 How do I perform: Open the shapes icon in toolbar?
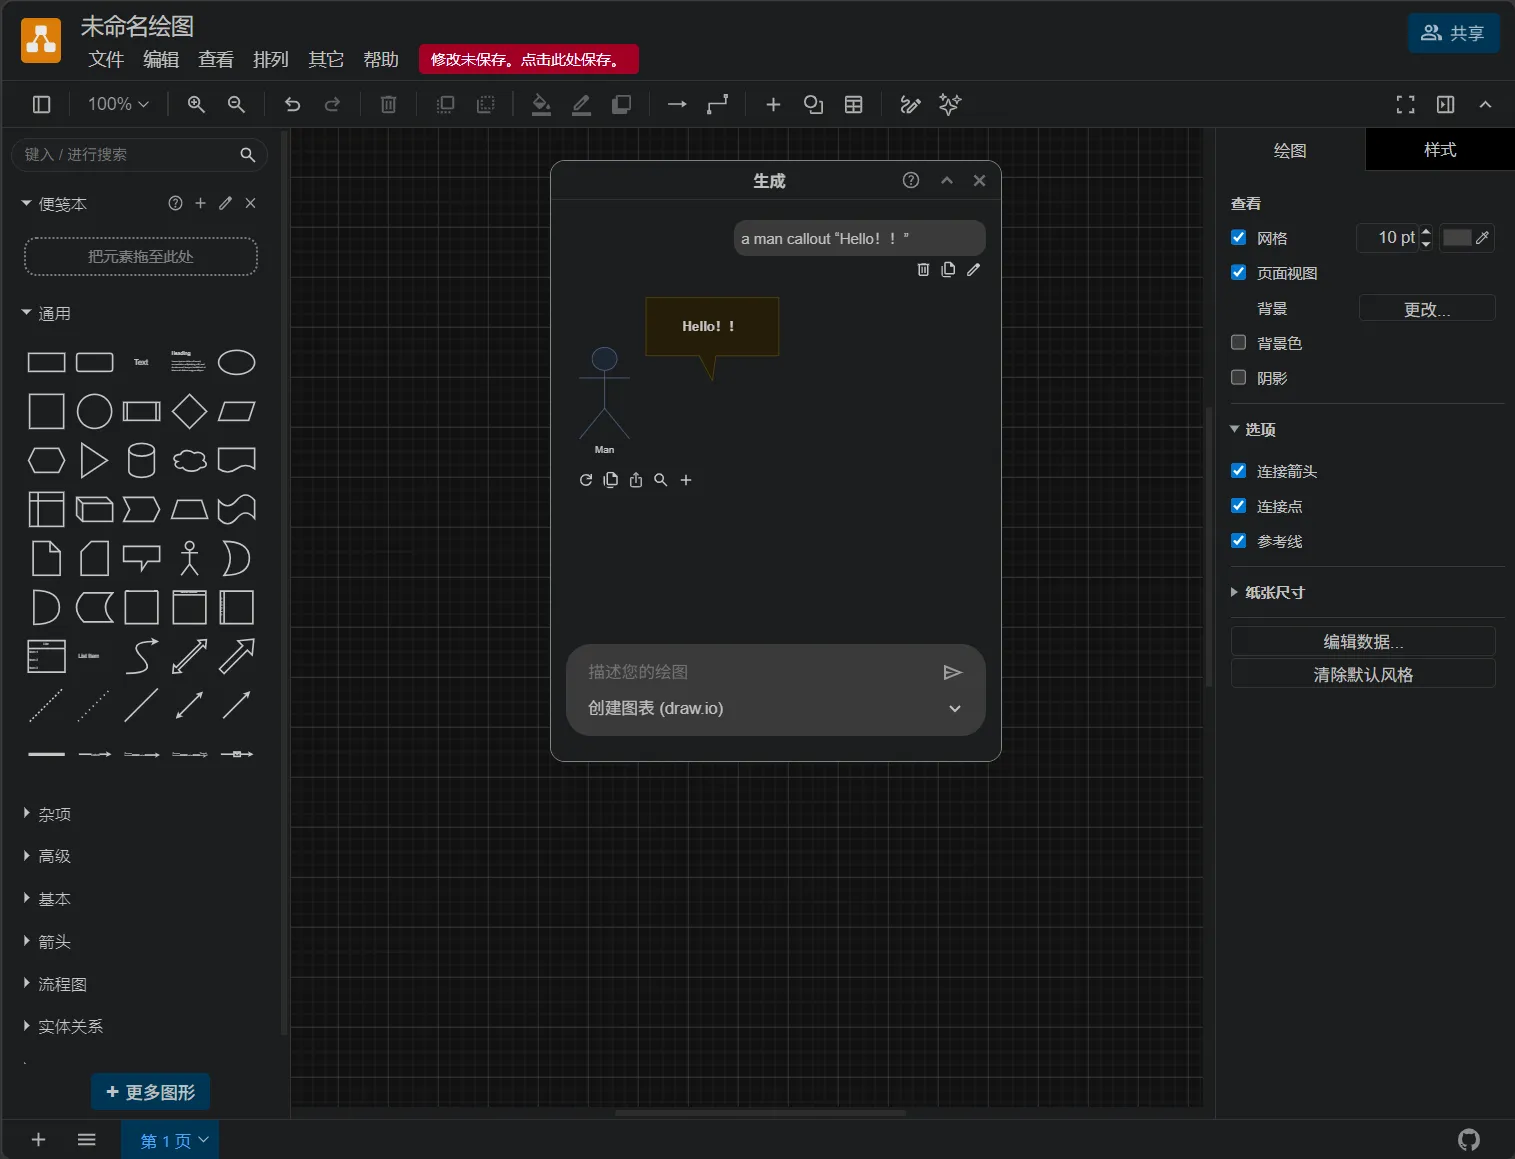(813, 104)
